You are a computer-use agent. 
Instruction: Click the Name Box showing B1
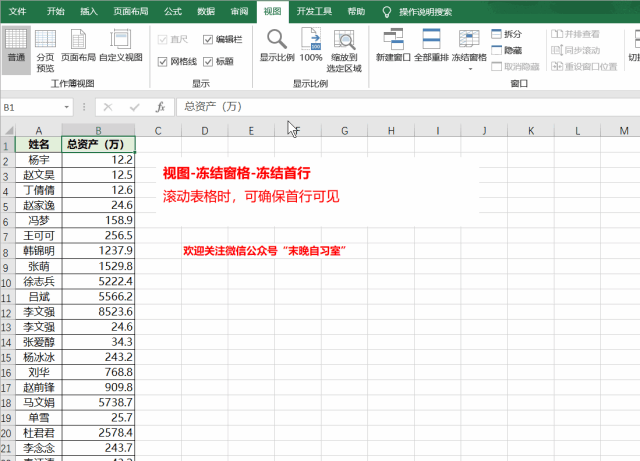click(32, 107)
